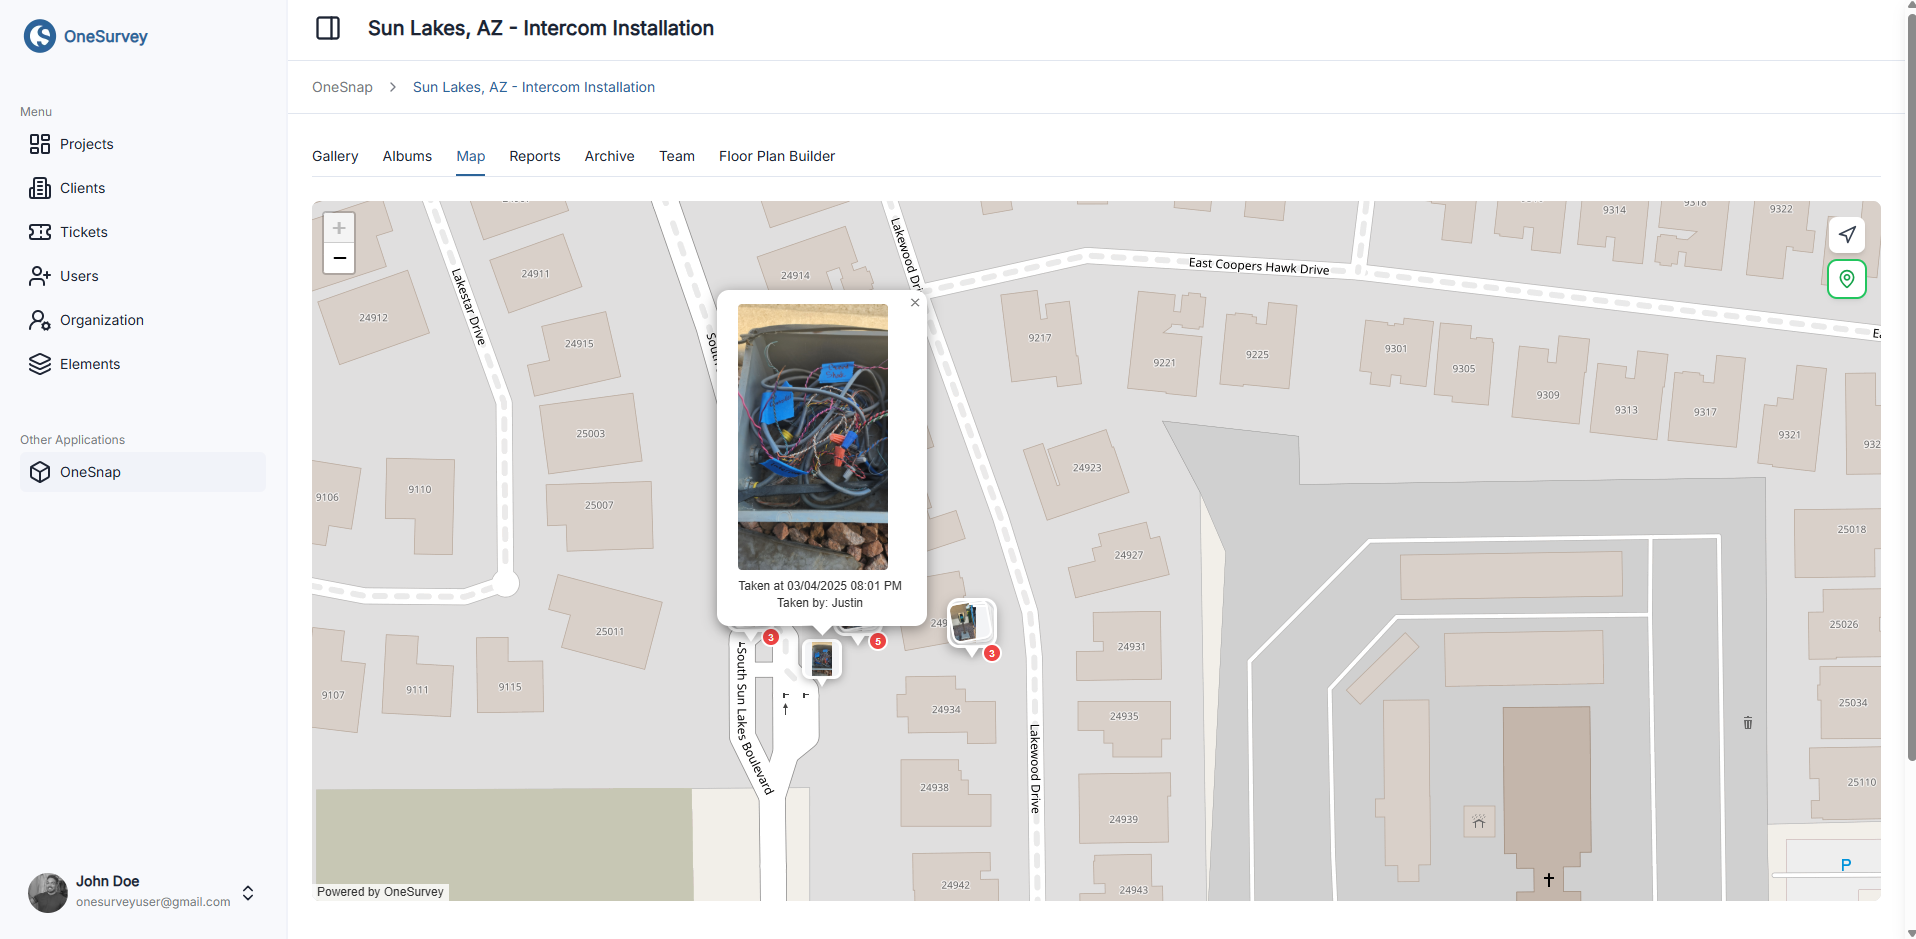The width and height of the screenshot is (1916, 939).
Task: Click the trash icon shown on the map
Action: coord(1748,723)
